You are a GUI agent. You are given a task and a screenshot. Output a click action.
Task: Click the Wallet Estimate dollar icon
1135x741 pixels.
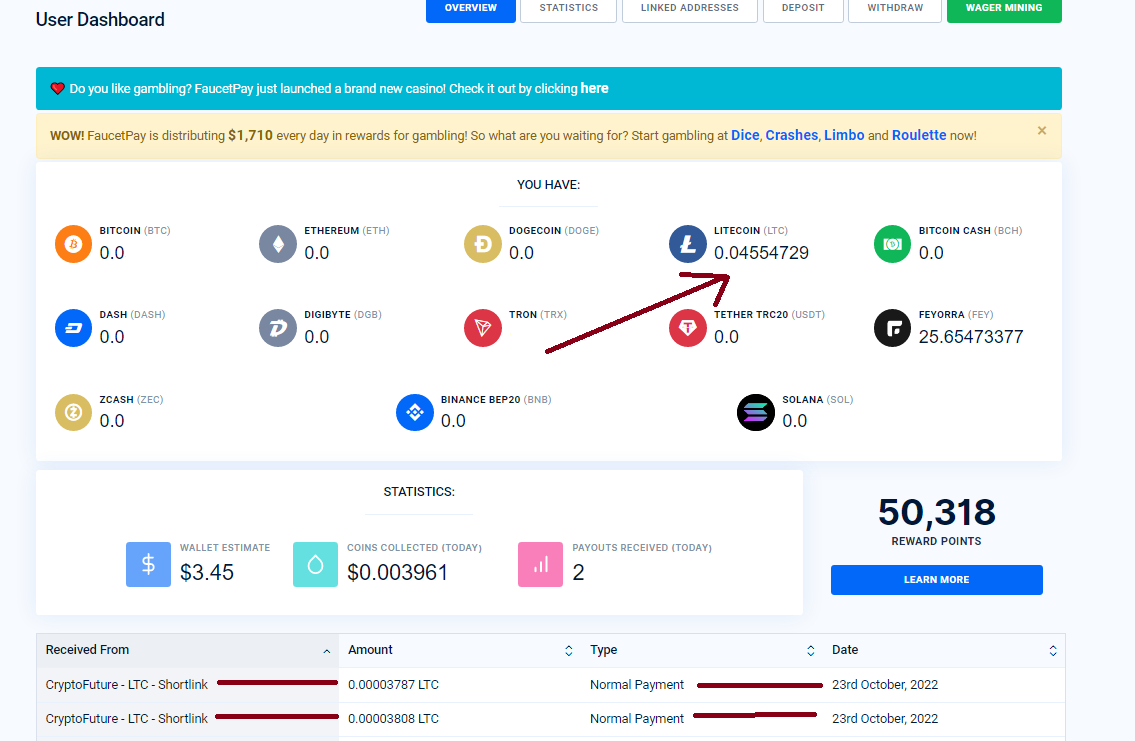point(148,564)
